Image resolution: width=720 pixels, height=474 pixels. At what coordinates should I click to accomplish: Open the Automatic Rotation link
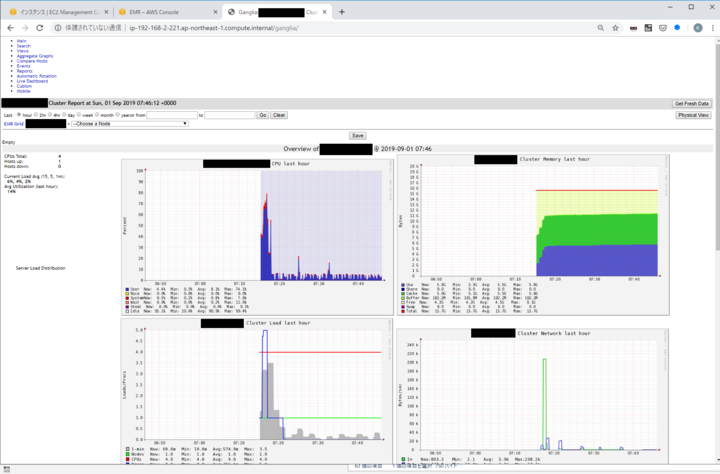pyautogui.click(x=37, y=76)
